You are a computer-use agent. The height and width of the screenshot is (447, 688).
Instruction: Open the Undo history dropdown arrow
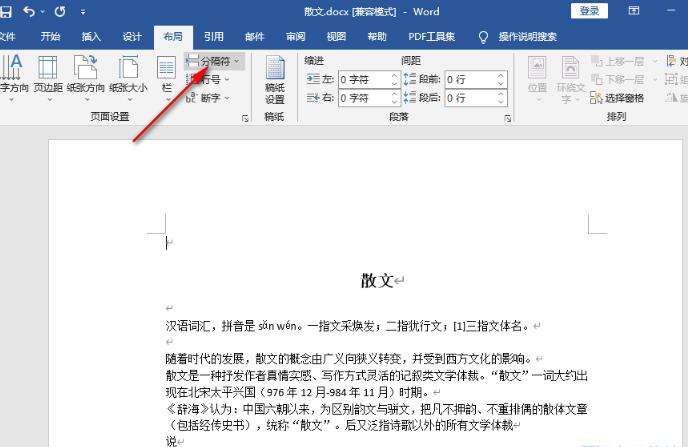43,11
